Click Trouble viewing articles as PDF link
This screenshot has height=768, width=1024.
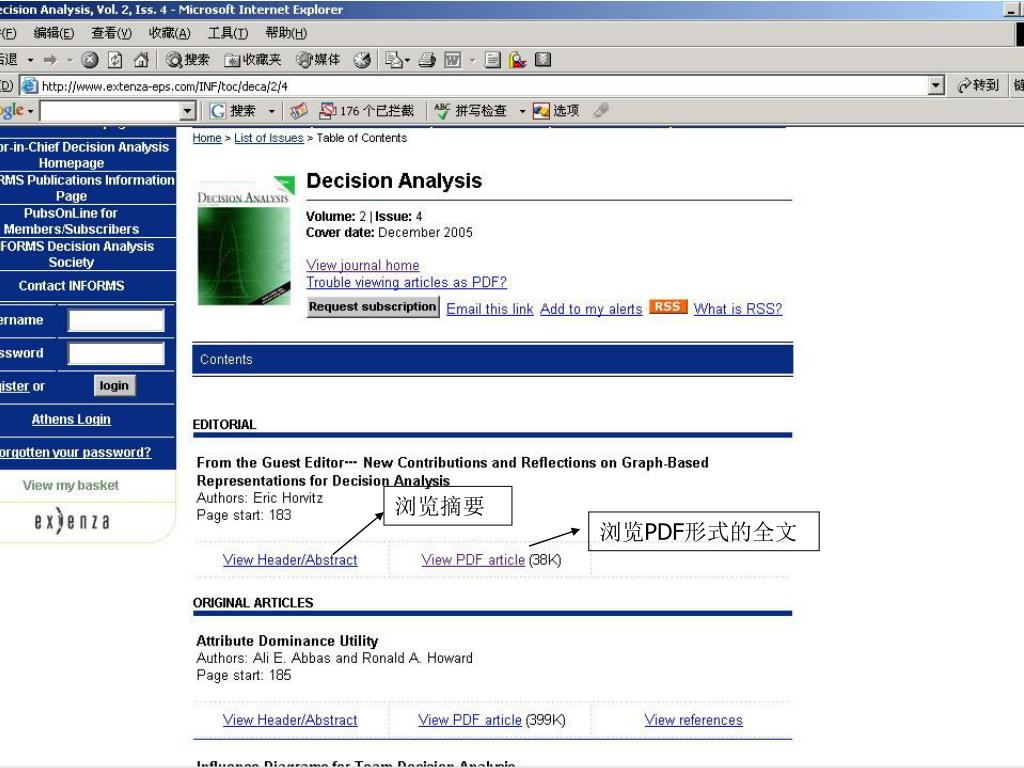406,282
